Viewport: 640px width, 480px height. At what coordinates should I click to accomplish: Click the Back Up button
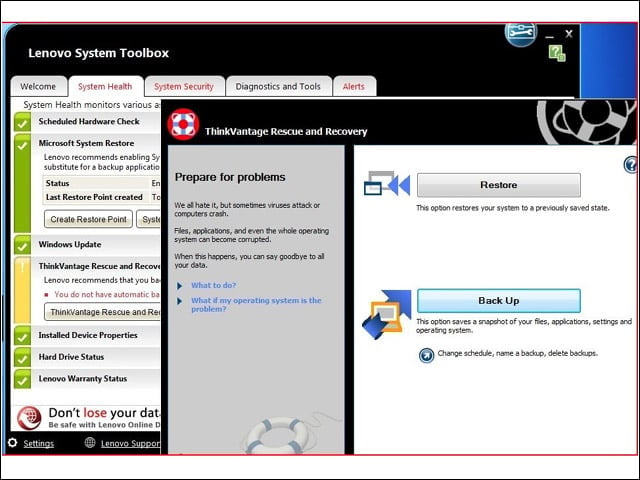tap(498, 301)
